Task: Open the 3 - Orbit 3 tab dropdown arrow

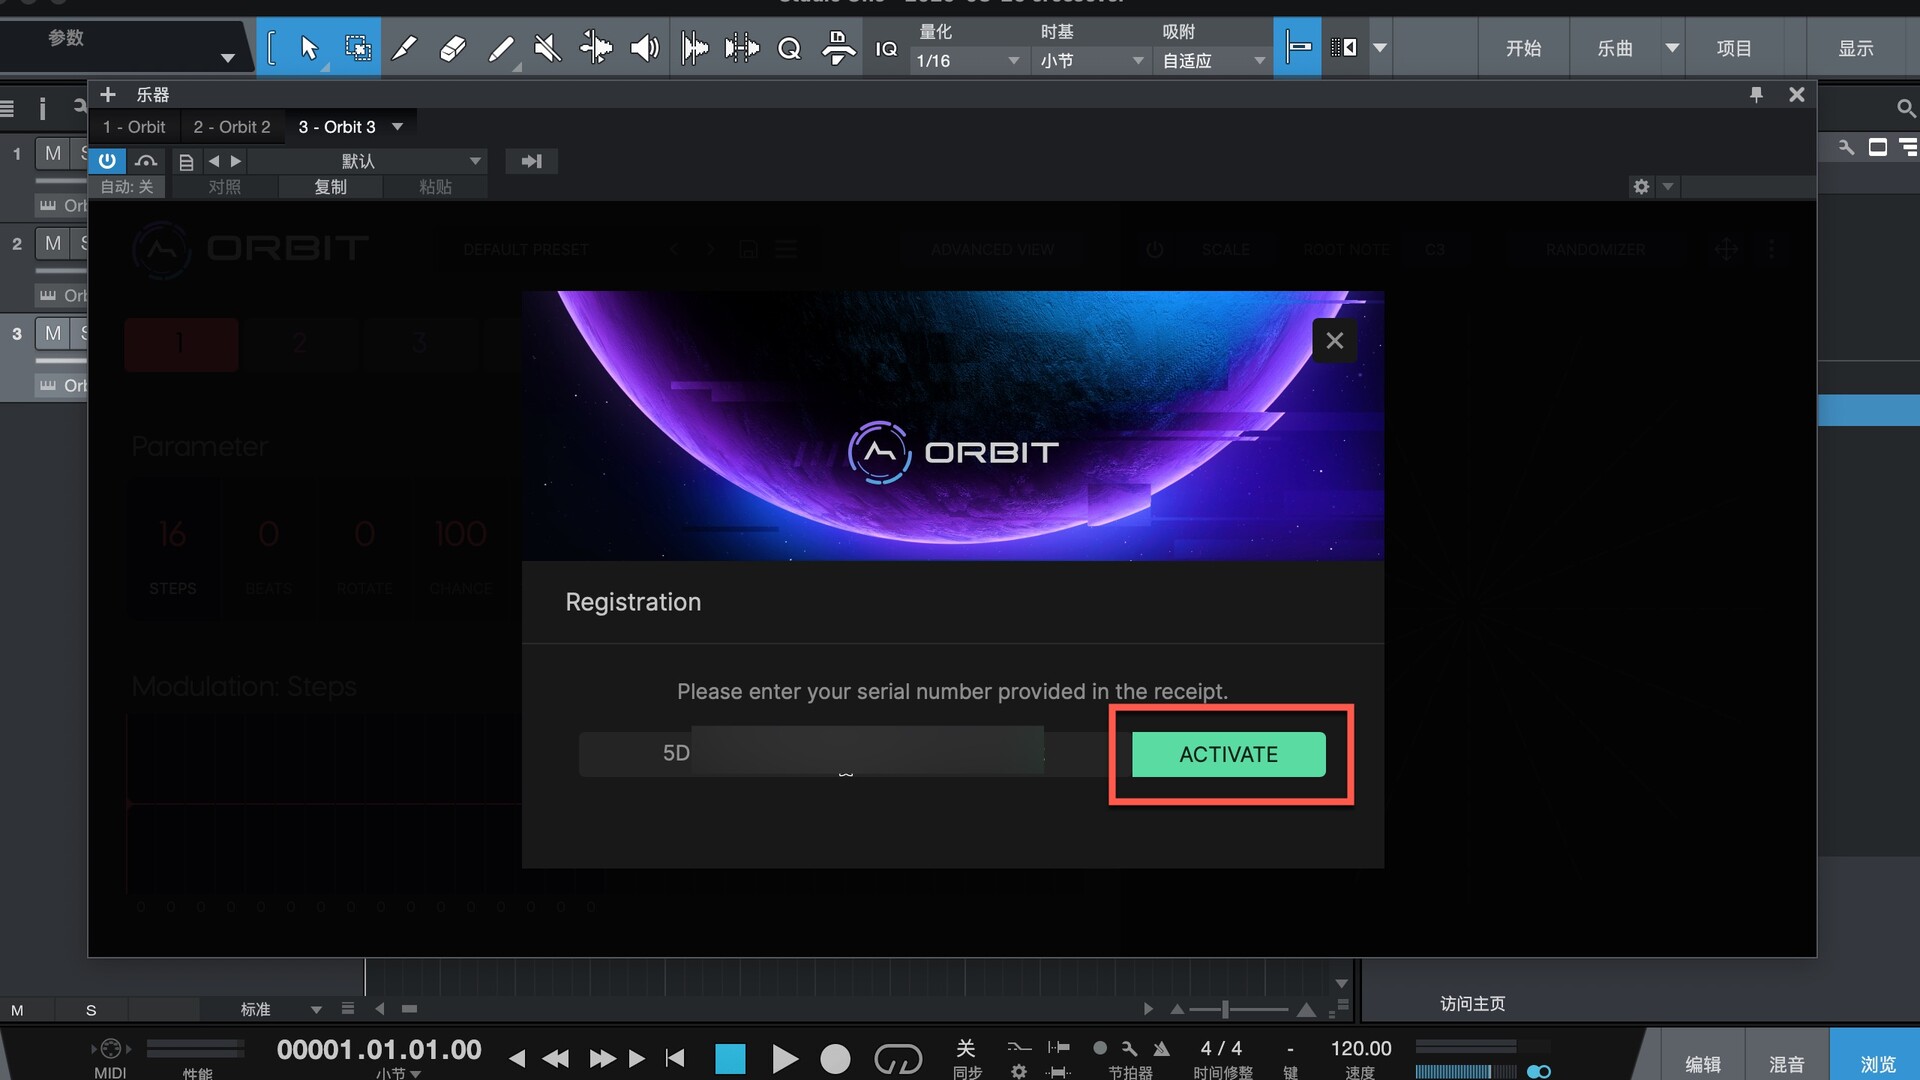Action: point(398,127)
